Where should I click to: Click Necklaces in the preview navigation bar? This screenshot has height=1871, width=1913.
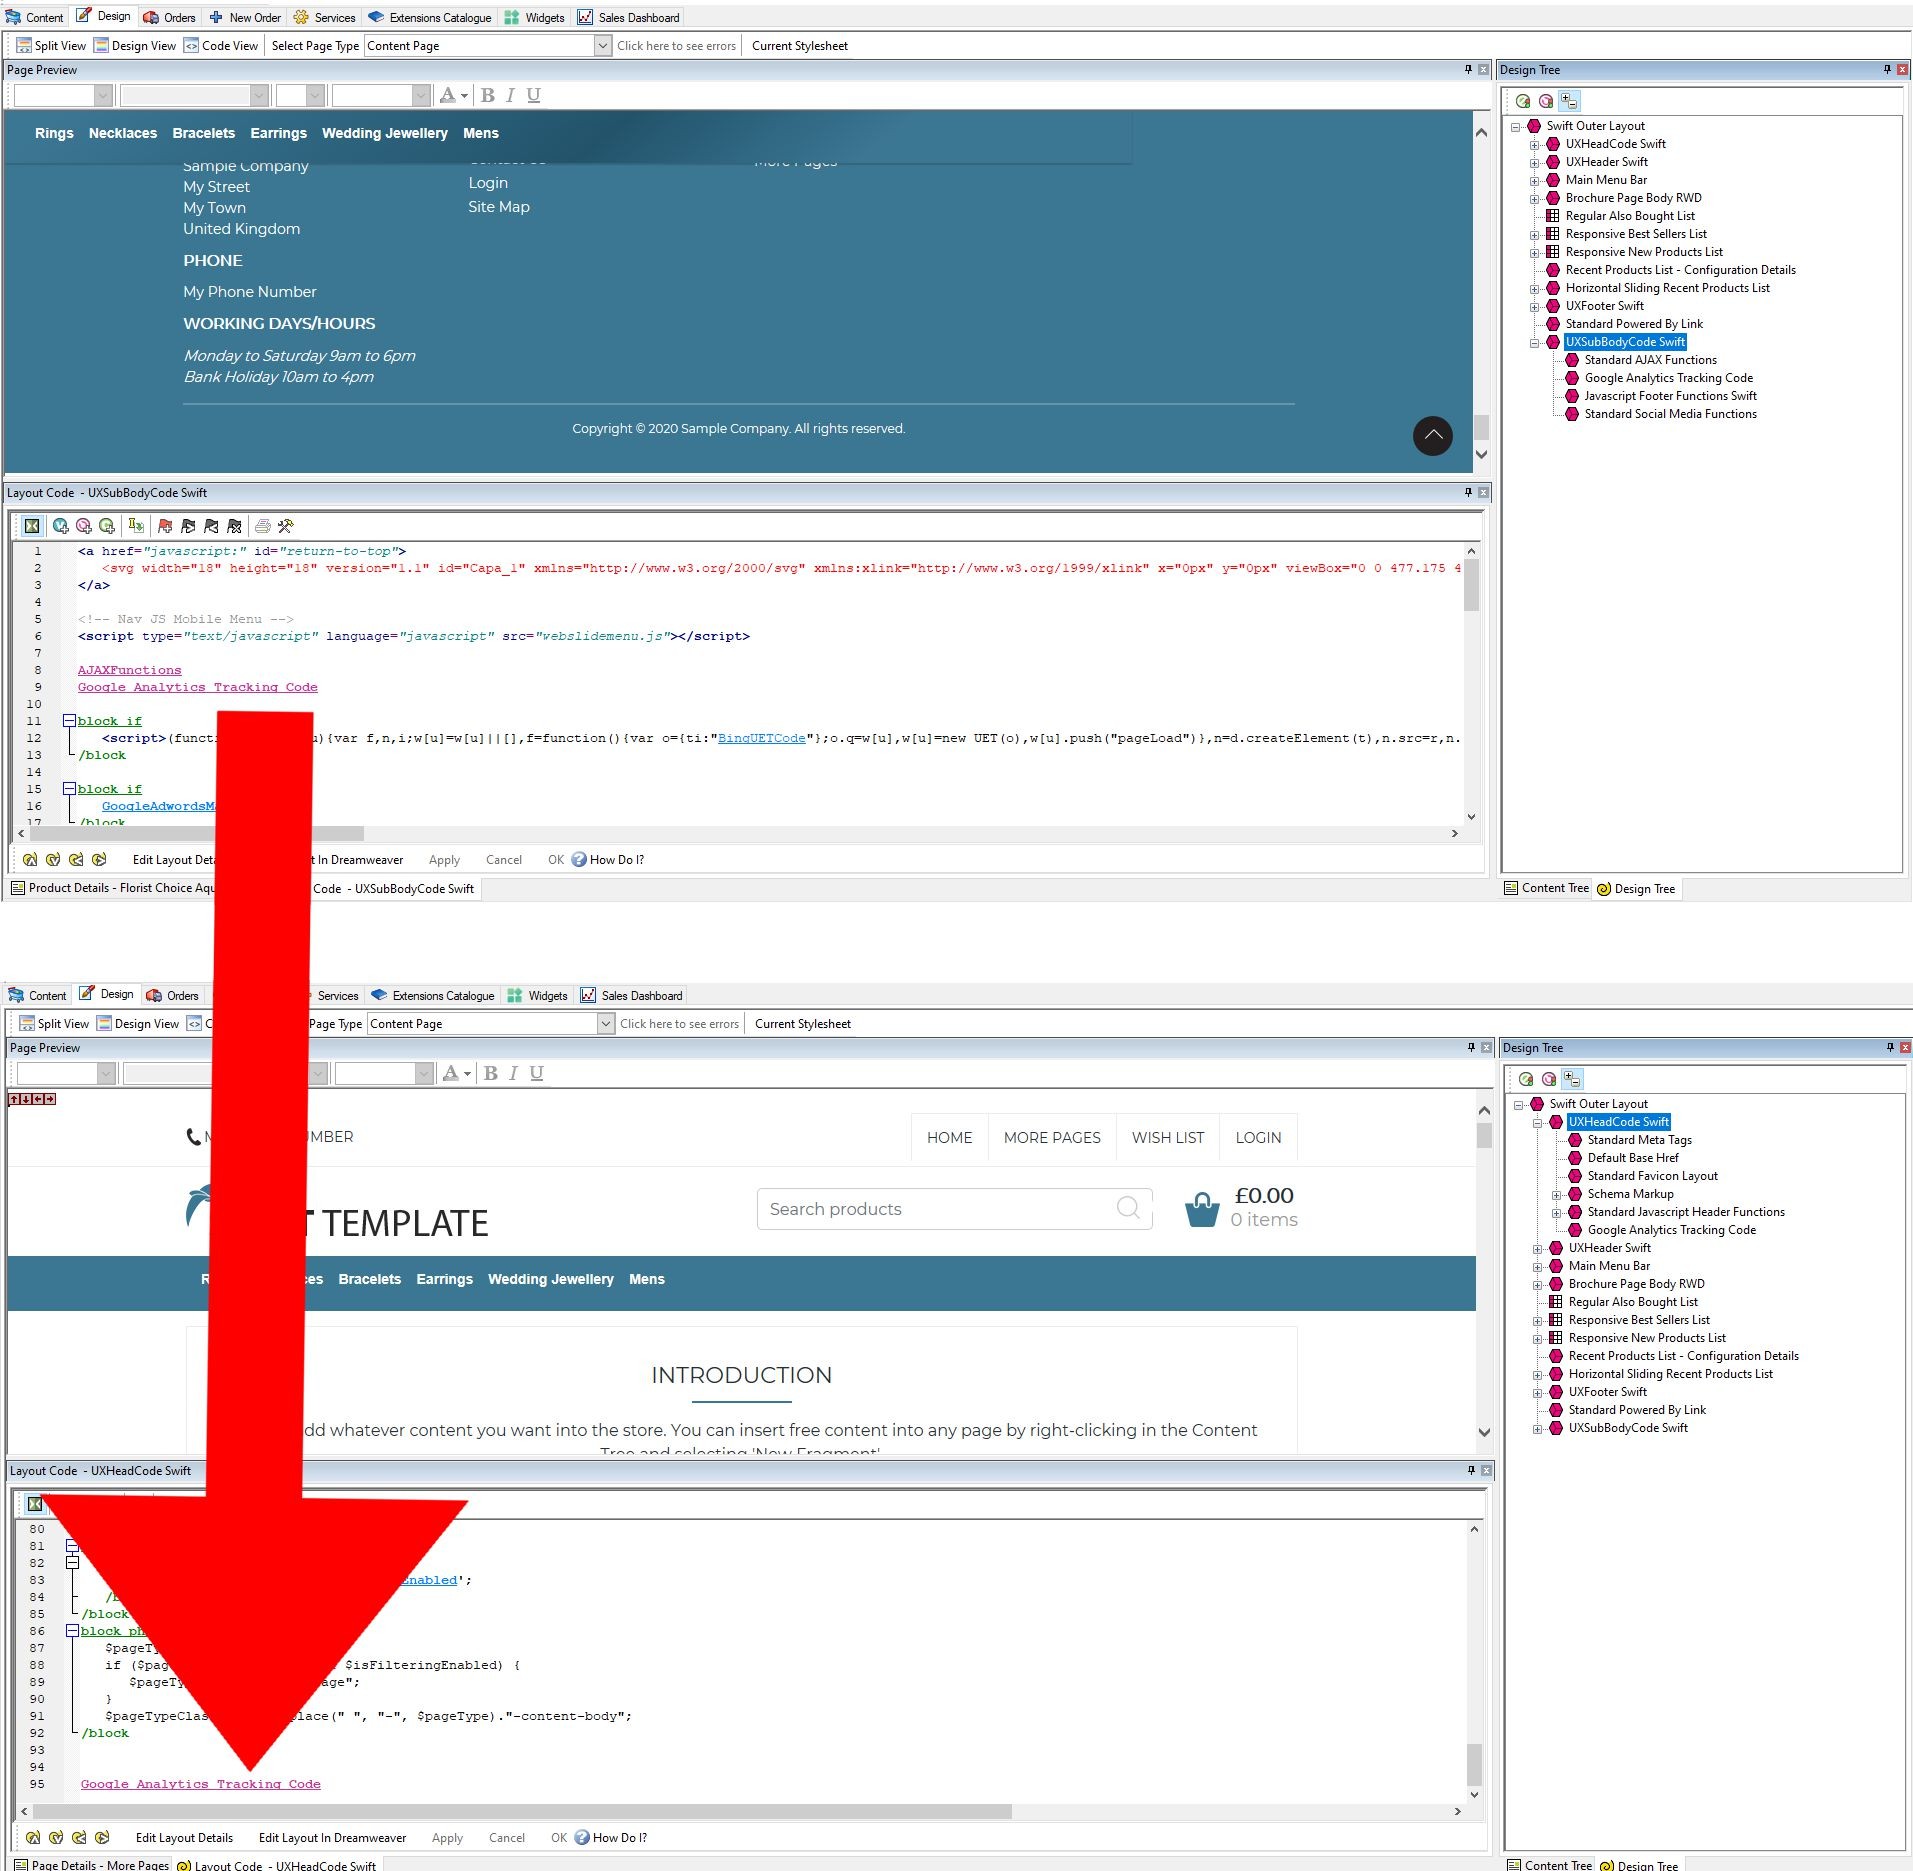point(123,133)
